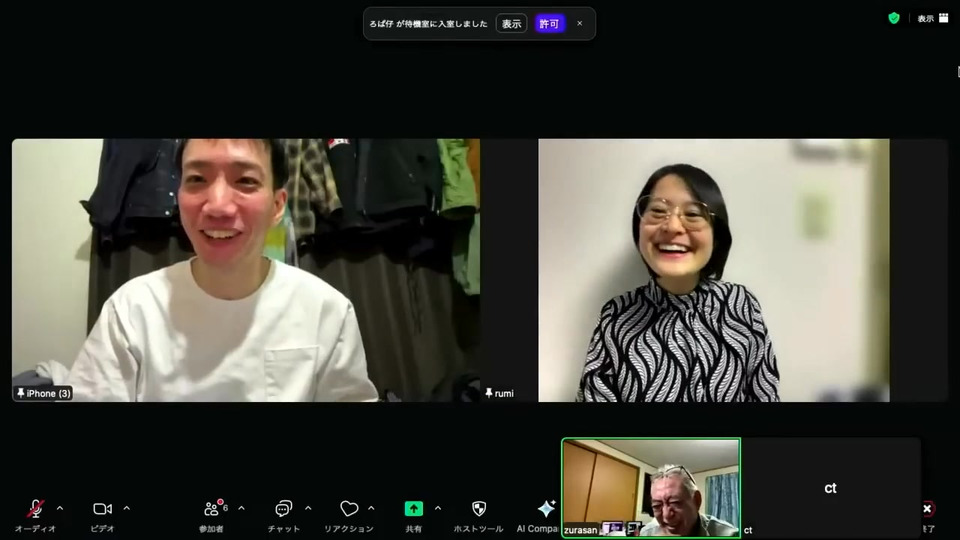Open the view layout (表示) menu

933,18
